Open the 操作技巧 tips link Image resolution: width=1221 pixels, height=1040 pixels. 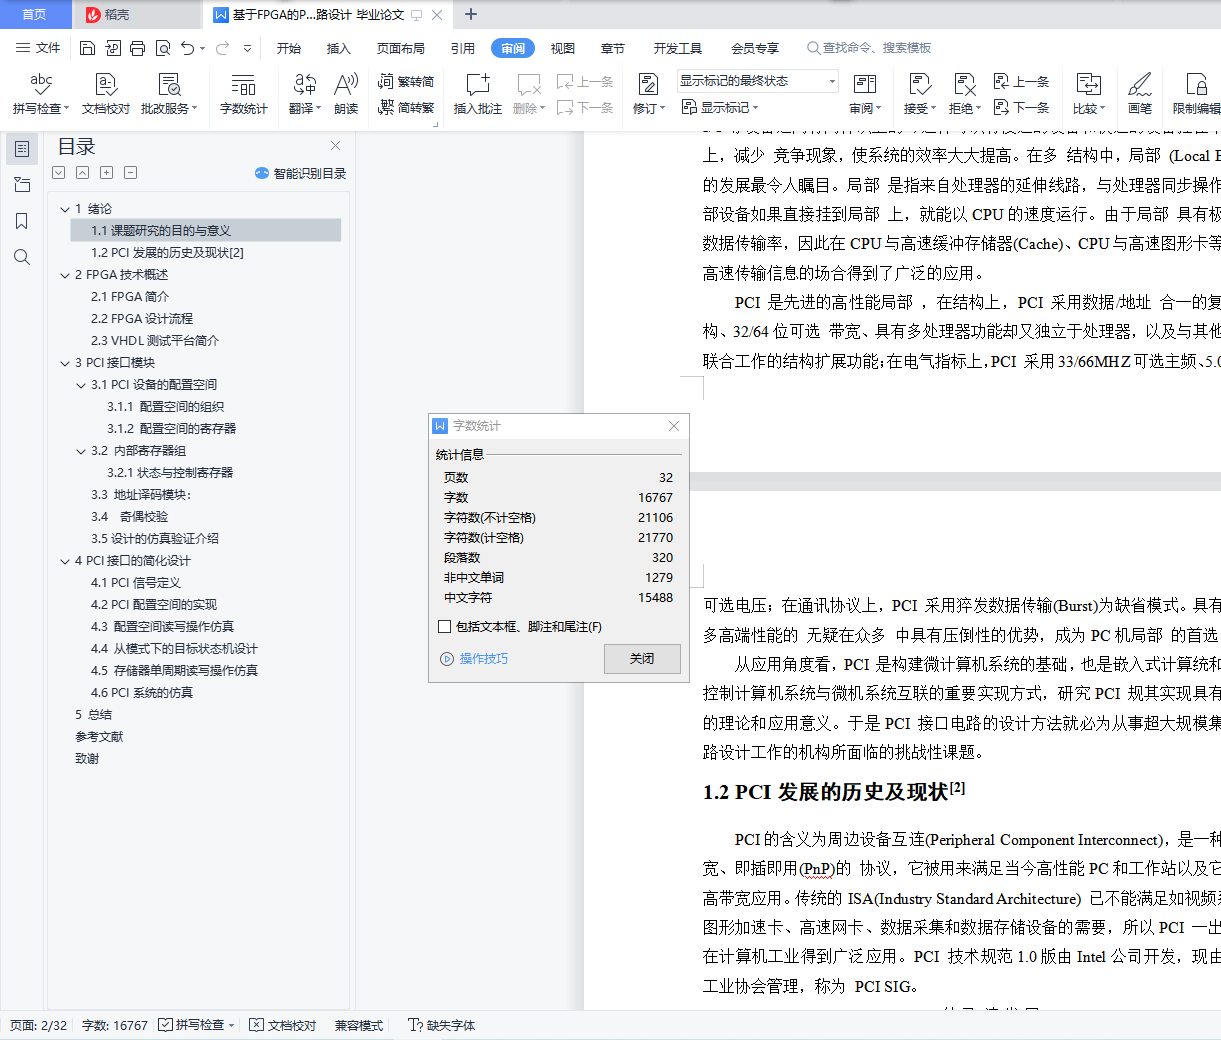(x=475, y=659)
